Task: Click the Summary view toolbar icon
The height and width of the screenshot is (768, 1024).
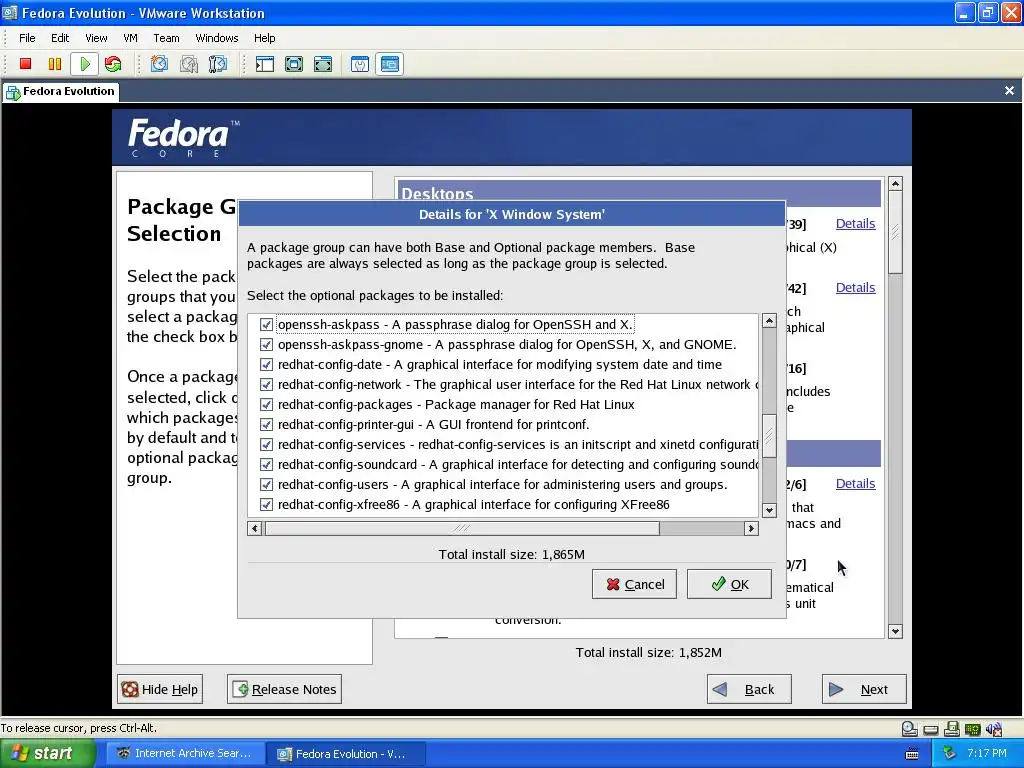Action: point(360,64)
